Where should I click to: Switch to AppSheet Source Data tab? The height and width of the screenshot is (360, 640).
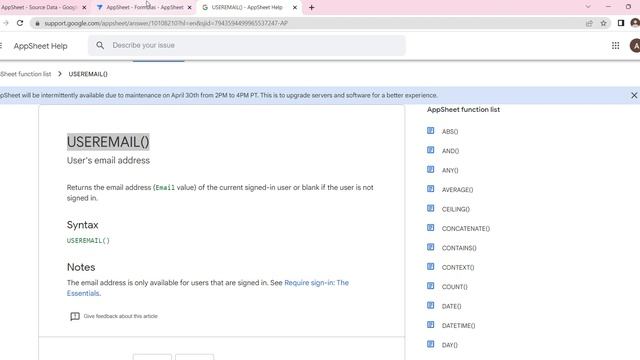click(39, 7)
